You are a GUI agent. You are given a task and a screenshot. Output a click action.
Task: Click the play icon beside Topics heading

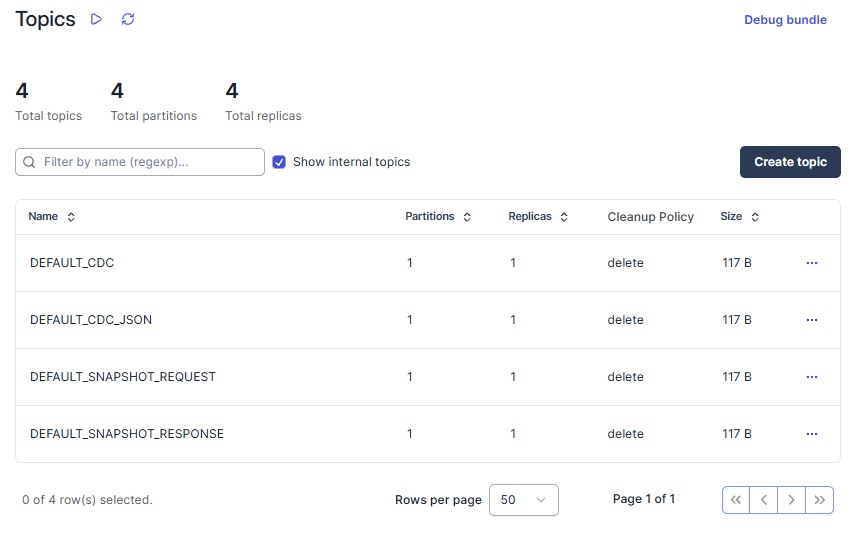coord(97,19)
